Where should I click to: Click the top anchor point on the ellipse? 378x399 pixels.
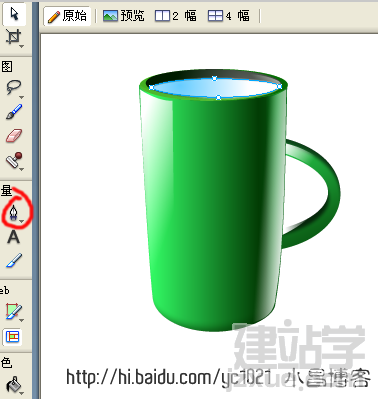click(x=215, y=78)
